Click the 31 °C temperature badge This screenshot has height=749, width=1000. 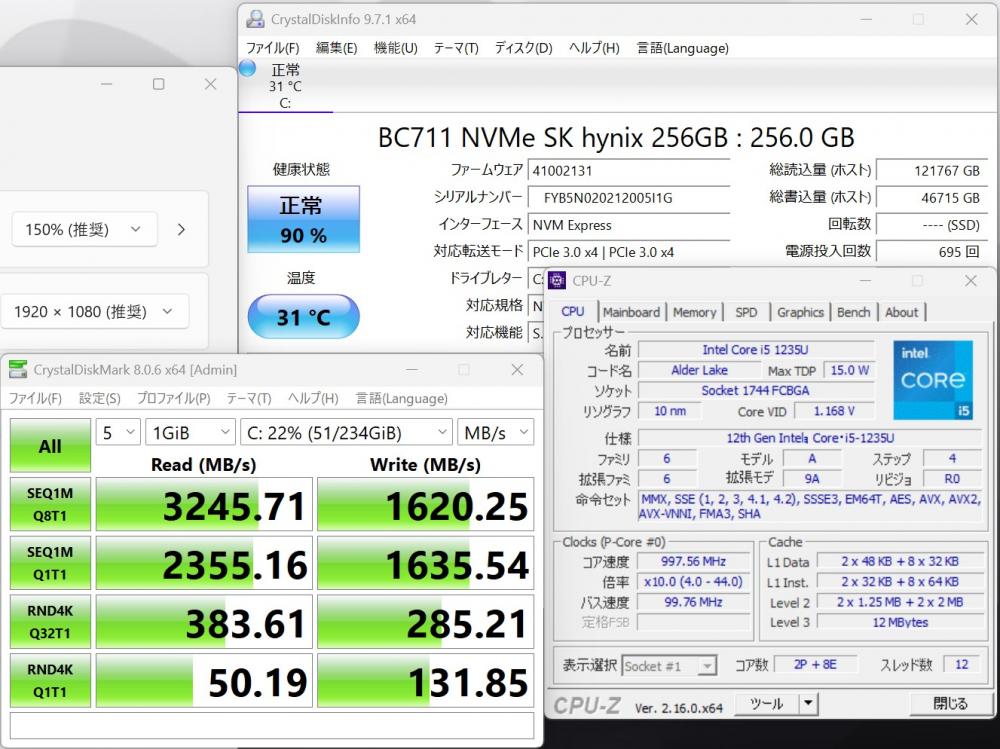point(302,317)
